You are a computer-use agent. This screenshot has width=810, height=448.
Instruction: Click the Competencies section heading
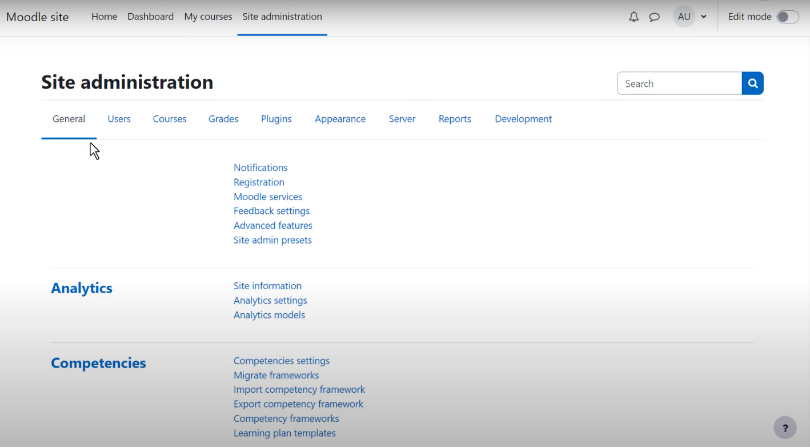tap(98, 363)
